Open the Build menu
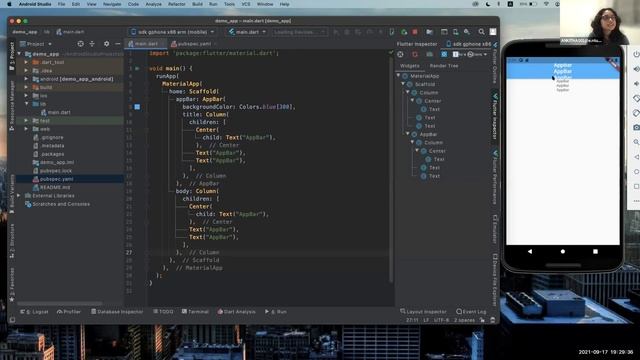640x360 pixels. click(x=198, y=4)
